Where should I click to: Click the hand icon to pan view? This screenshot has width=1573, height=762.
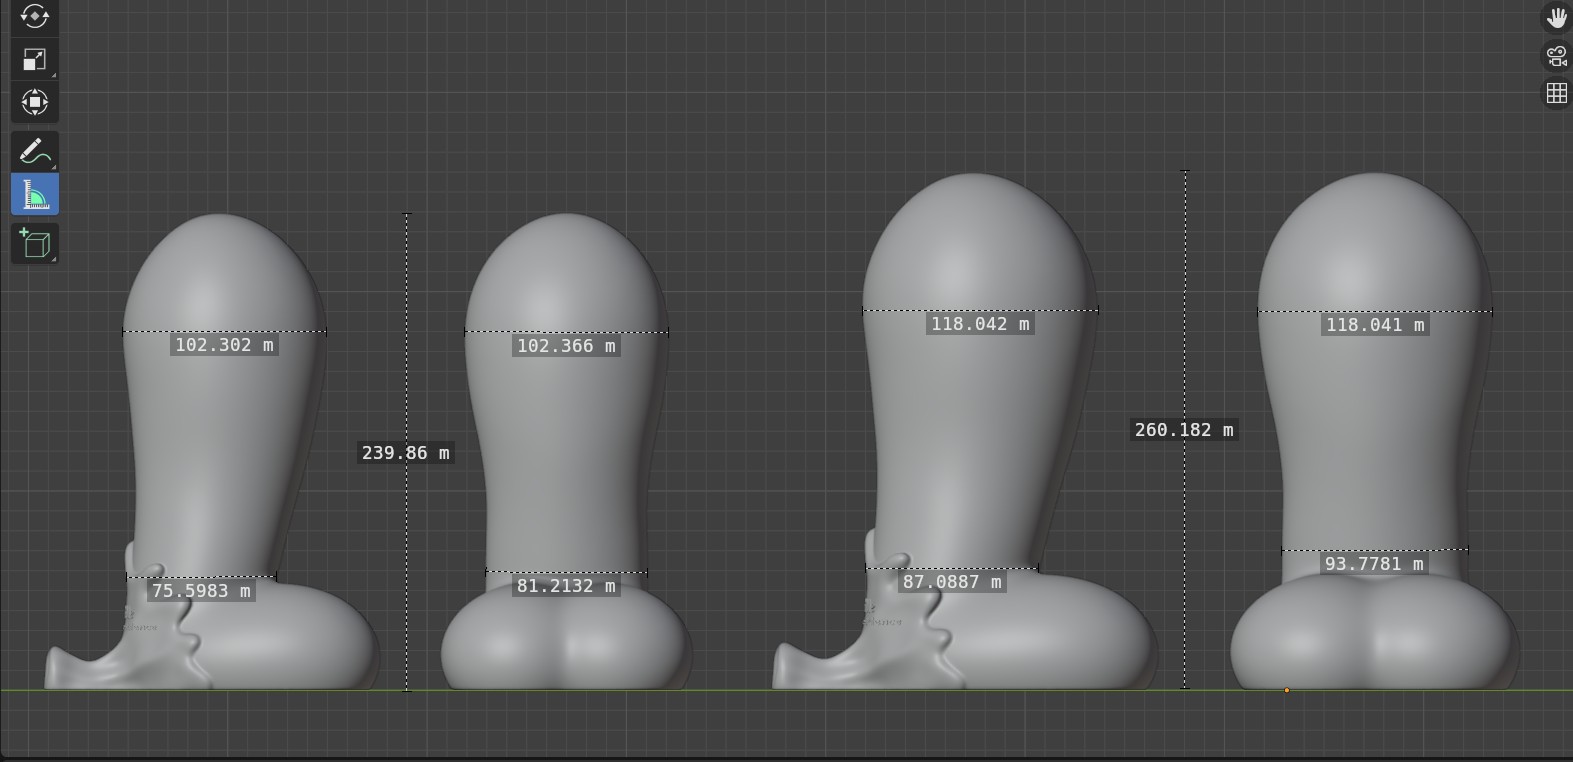1556,17
